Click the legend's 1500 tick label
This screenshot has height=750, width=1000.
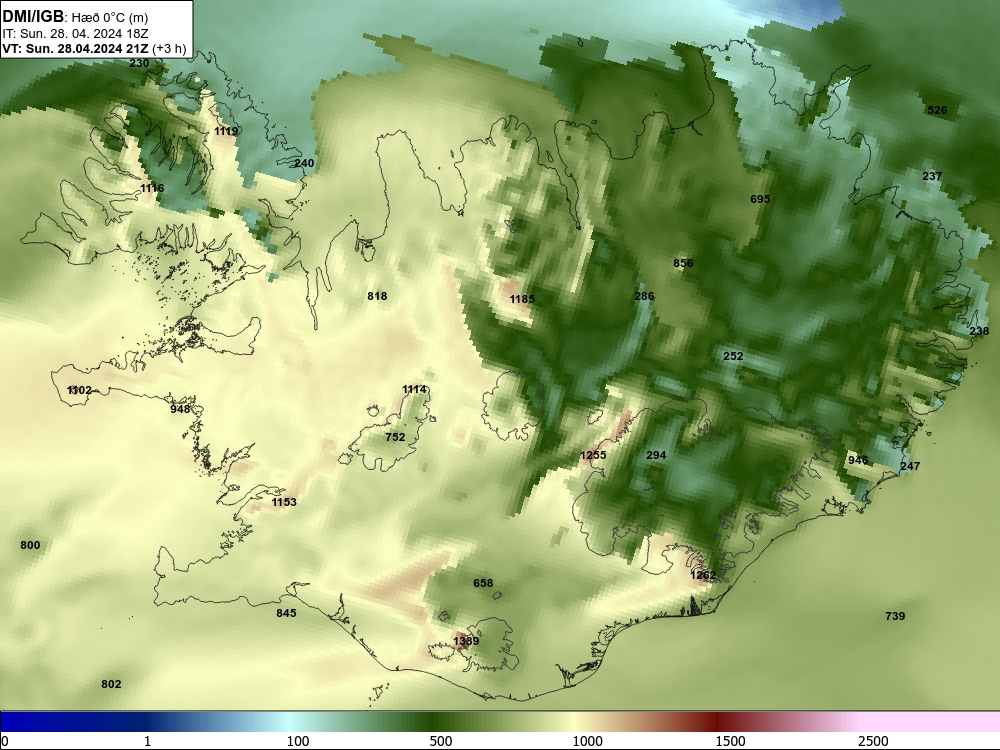[x=730, y=741]
